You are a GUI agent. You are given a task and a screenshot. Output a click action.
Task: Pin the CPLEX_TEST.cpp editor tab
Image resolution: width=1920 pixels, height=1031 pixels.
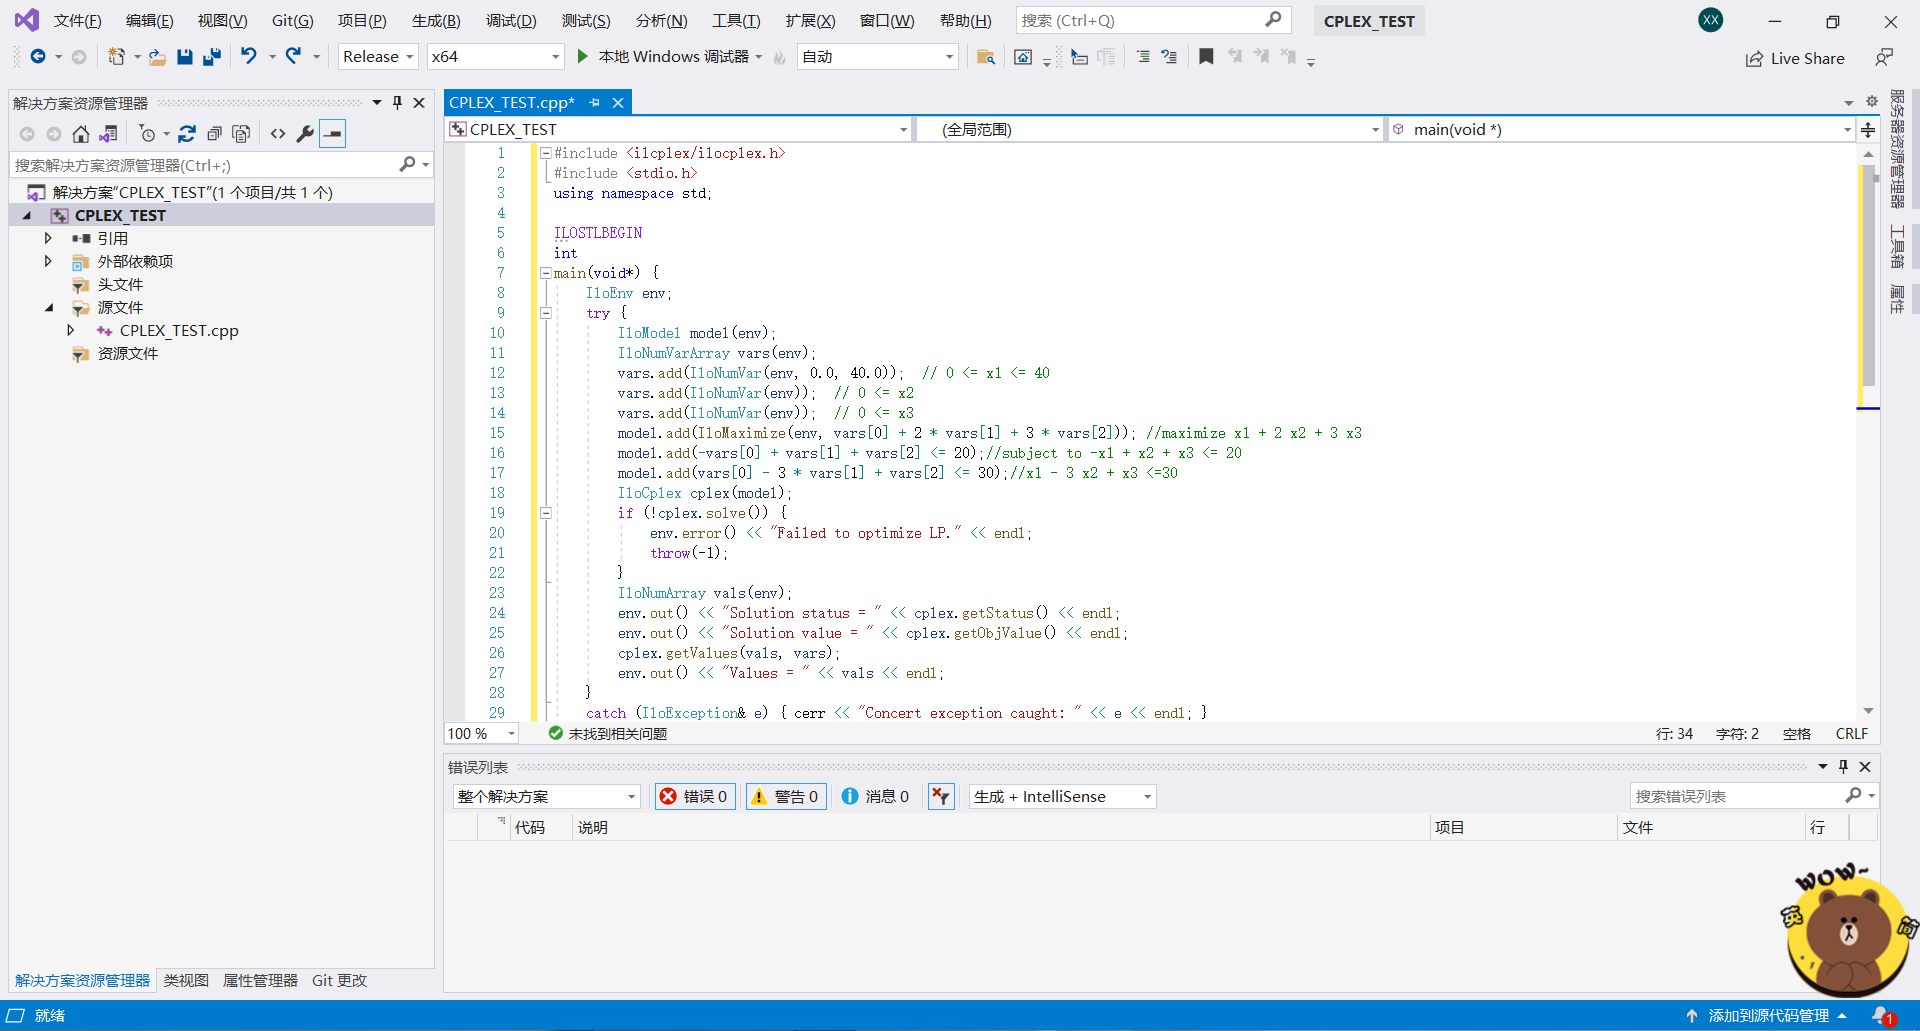(x=595, y=102)
